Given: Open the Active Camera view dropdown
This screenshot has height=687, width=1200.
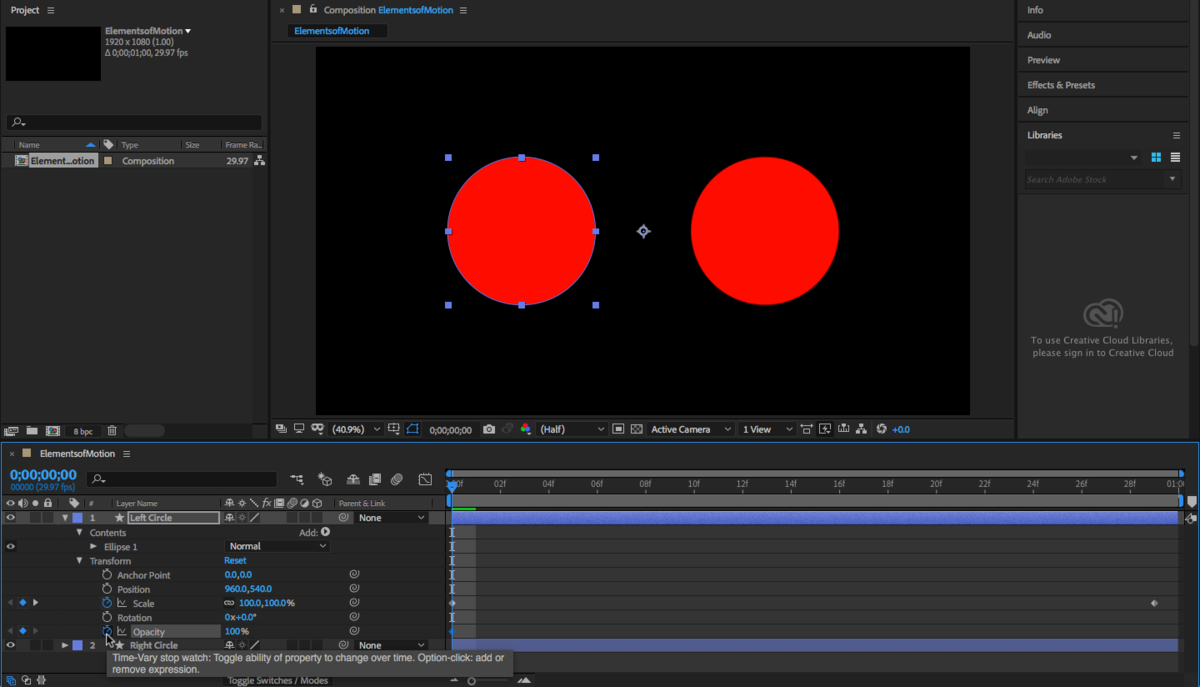Looking at the screenshot, I should pos(691,429).
